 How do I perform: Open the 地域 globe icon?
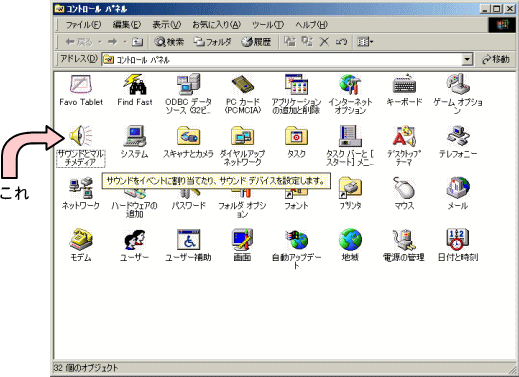pos(350,239)
